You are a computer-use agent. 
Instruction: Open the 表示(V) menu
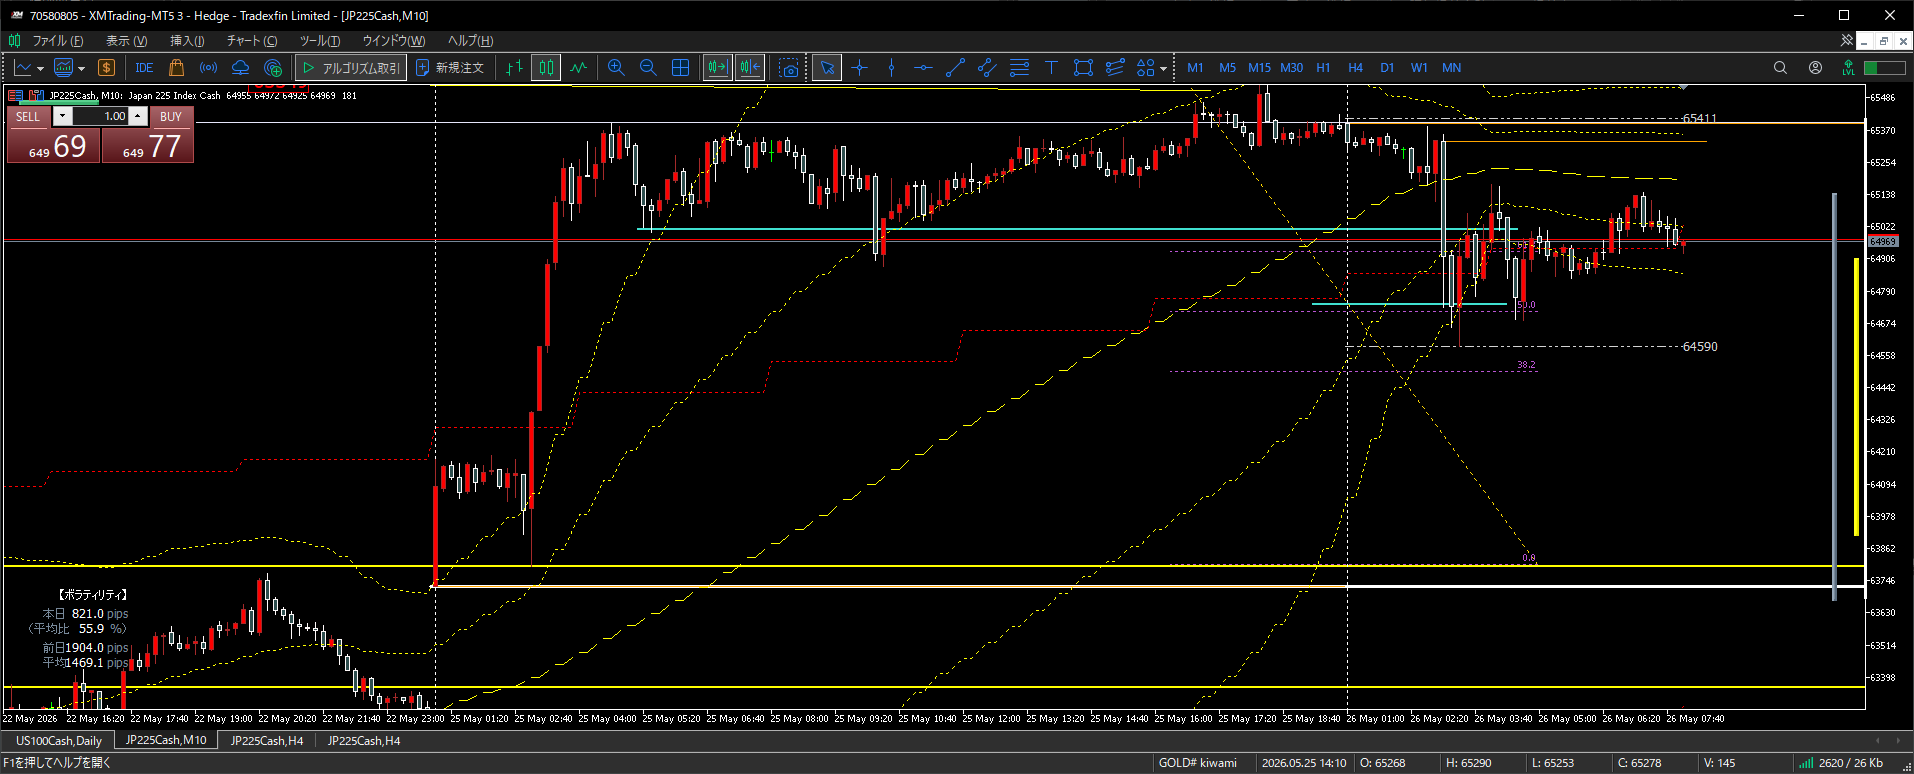[x=126, y=41]
